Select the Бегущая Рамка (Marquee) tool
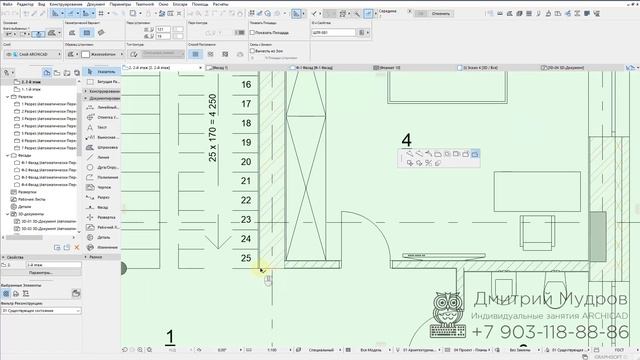This screenshot has height=360, width=640. click(x=102, y=82)
